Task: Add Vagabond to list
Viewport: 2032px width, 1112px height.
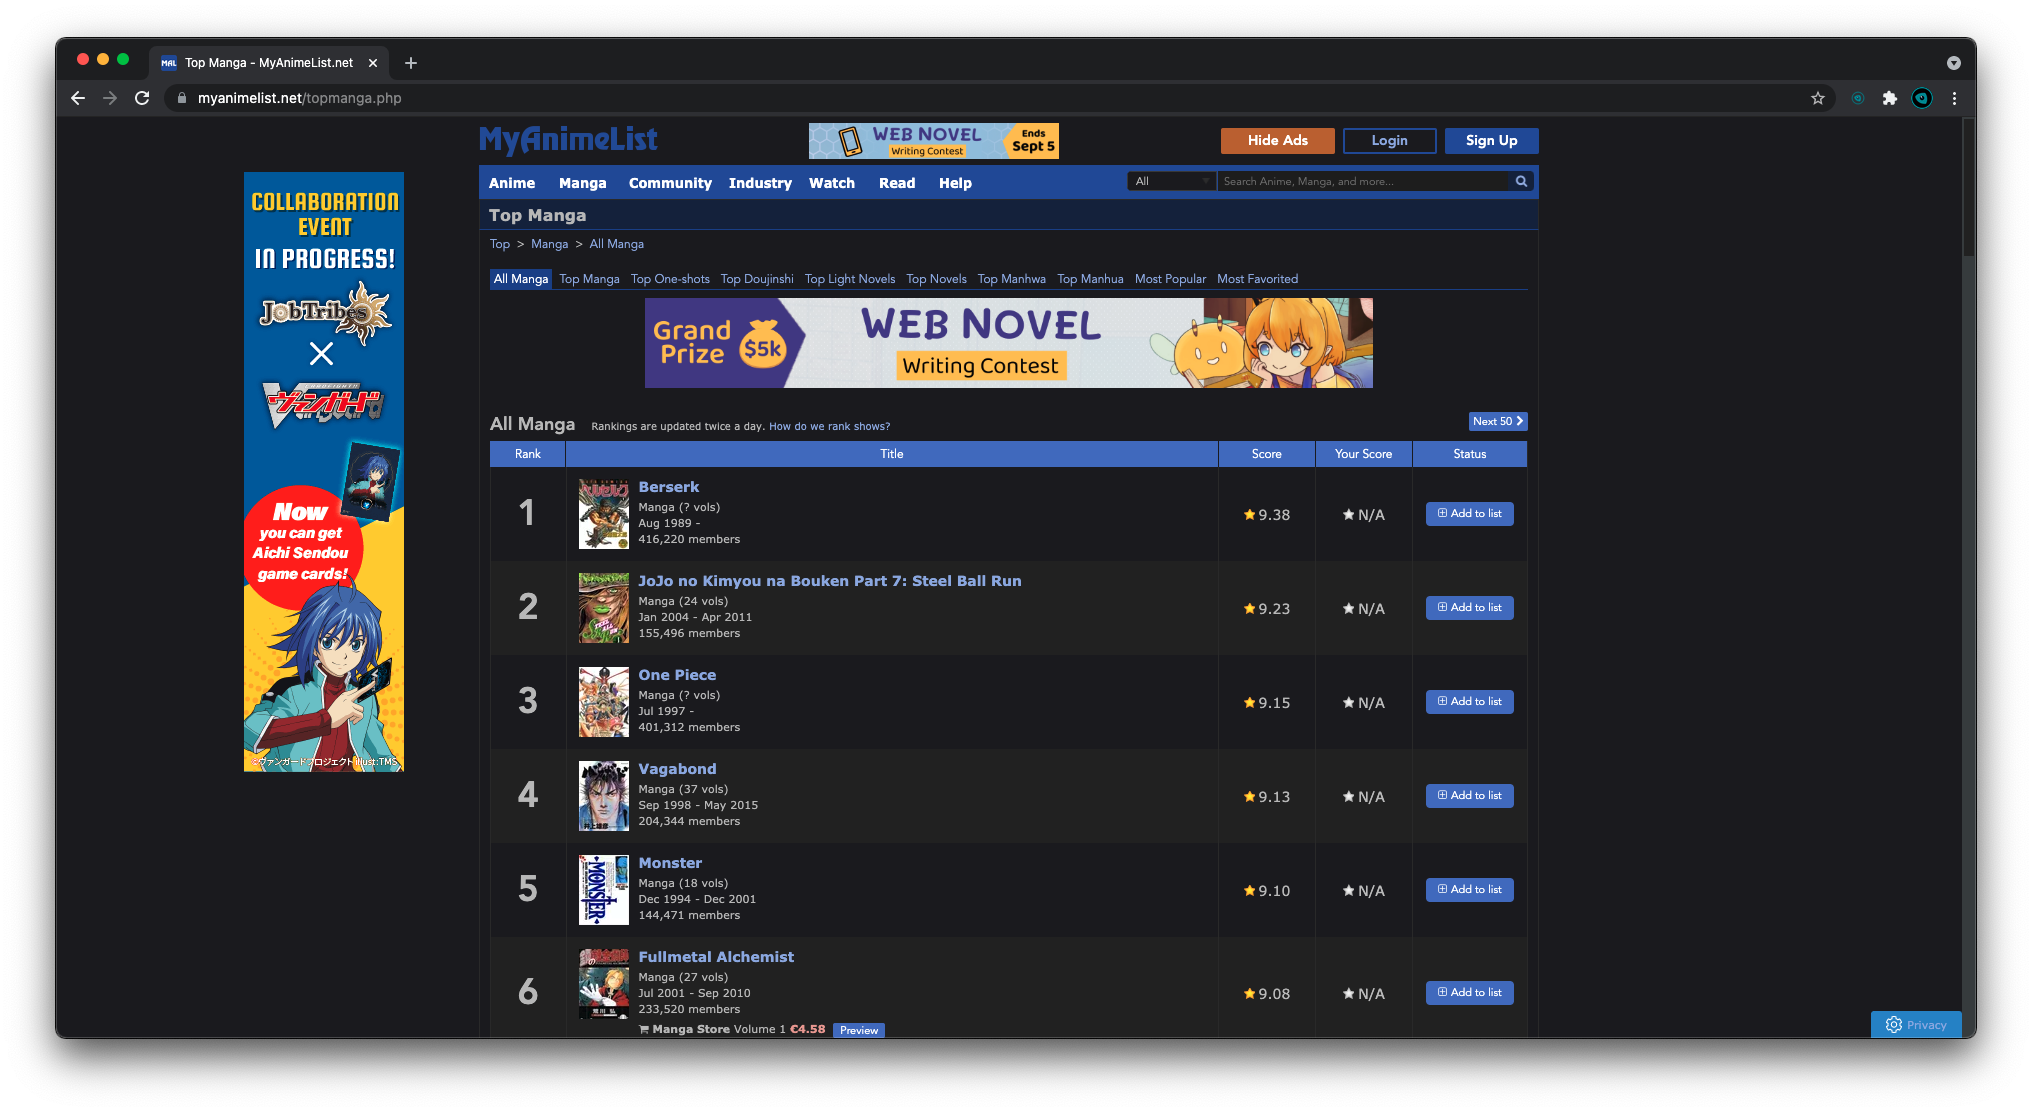Action: point(1469,796)
